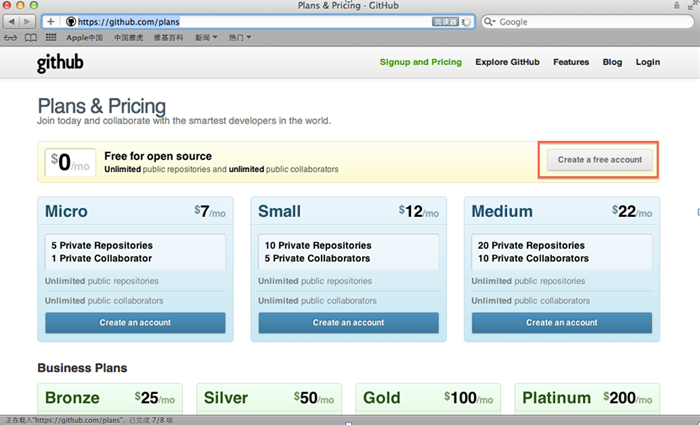The width and height of the screenshot is (700, 425).
Task: Click 20 Private Repositories text
Action: click(531, 246)
